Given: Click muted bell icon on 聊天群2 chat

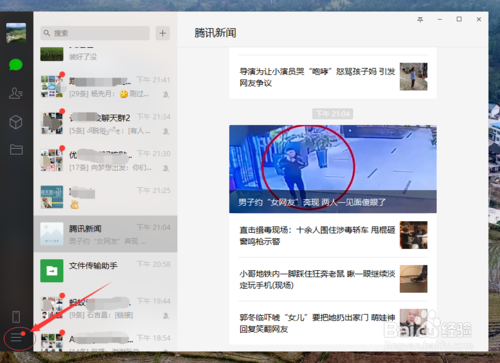Looking at the screenshot, I should pos(166,131).
